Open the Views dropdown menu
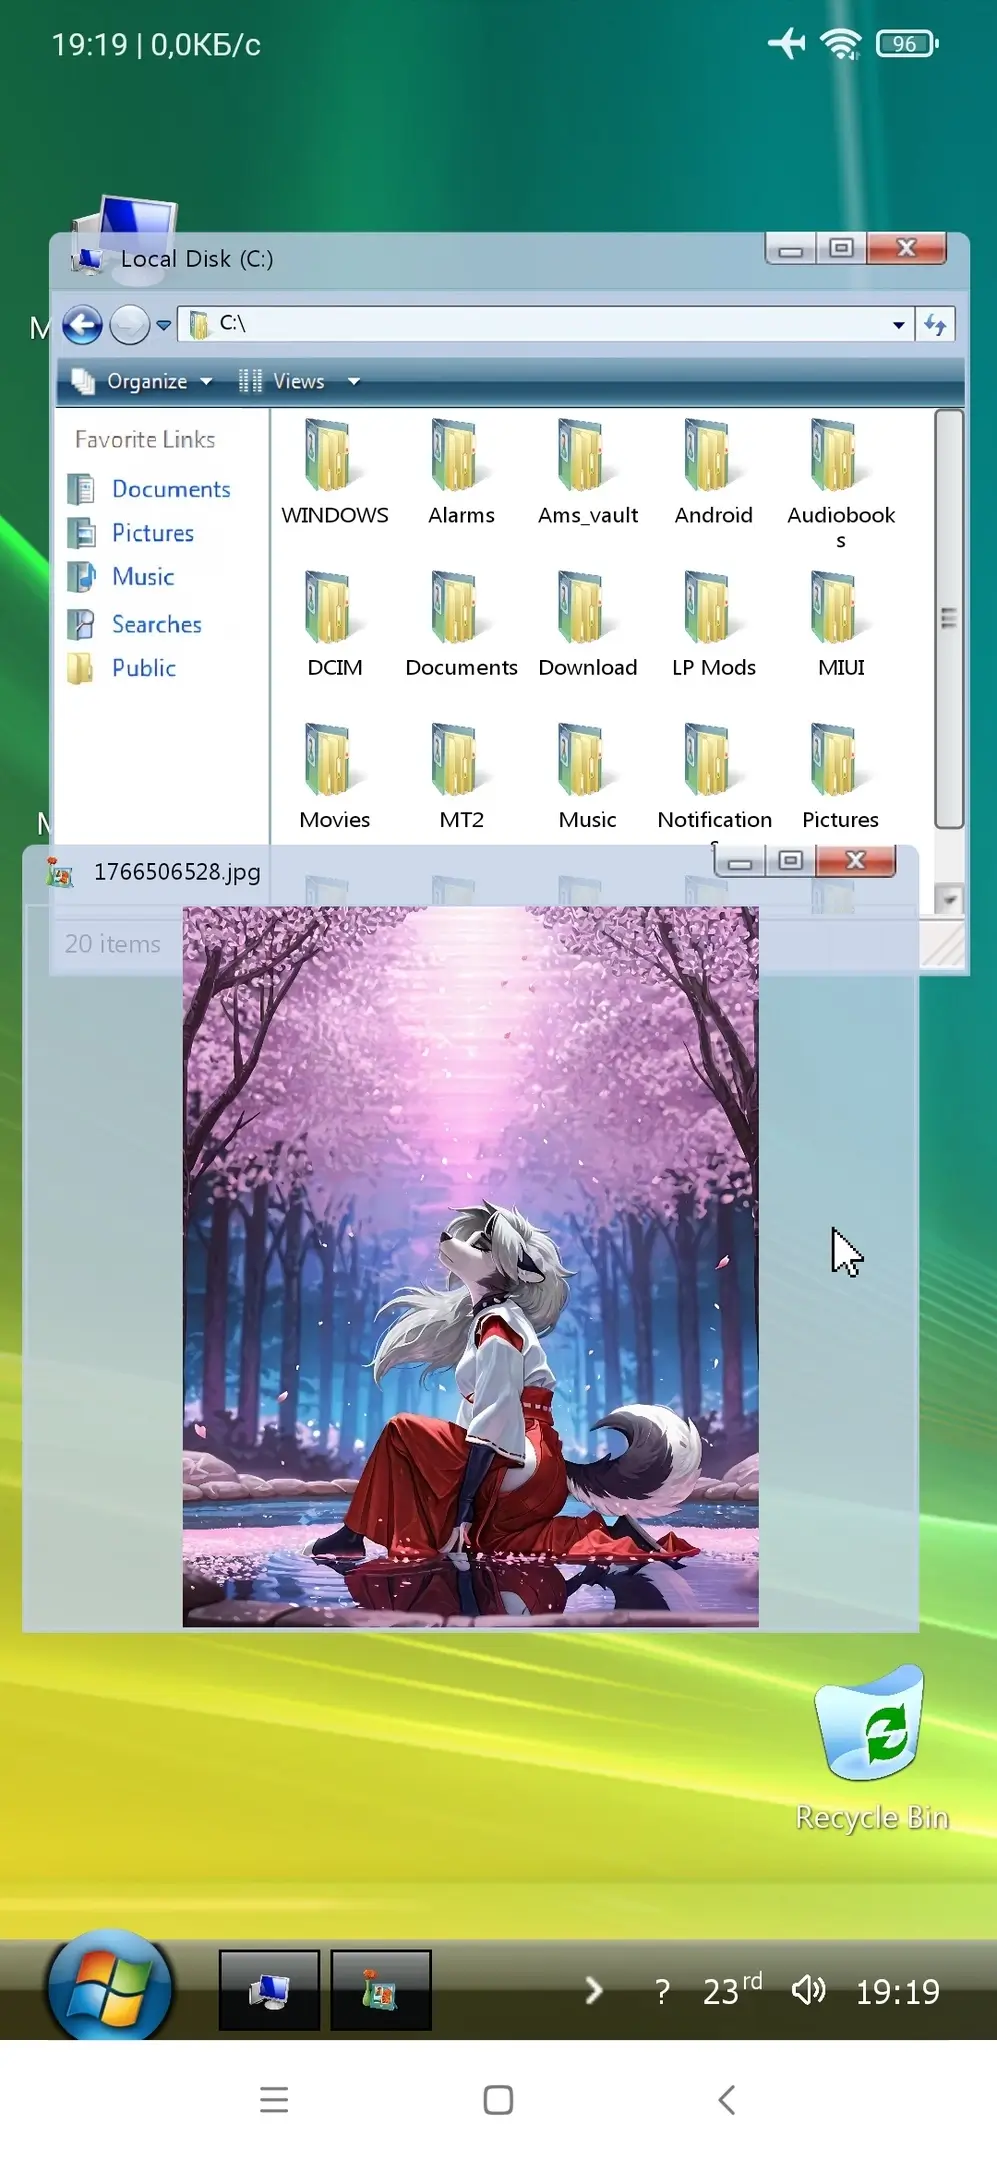 [299, 382]
